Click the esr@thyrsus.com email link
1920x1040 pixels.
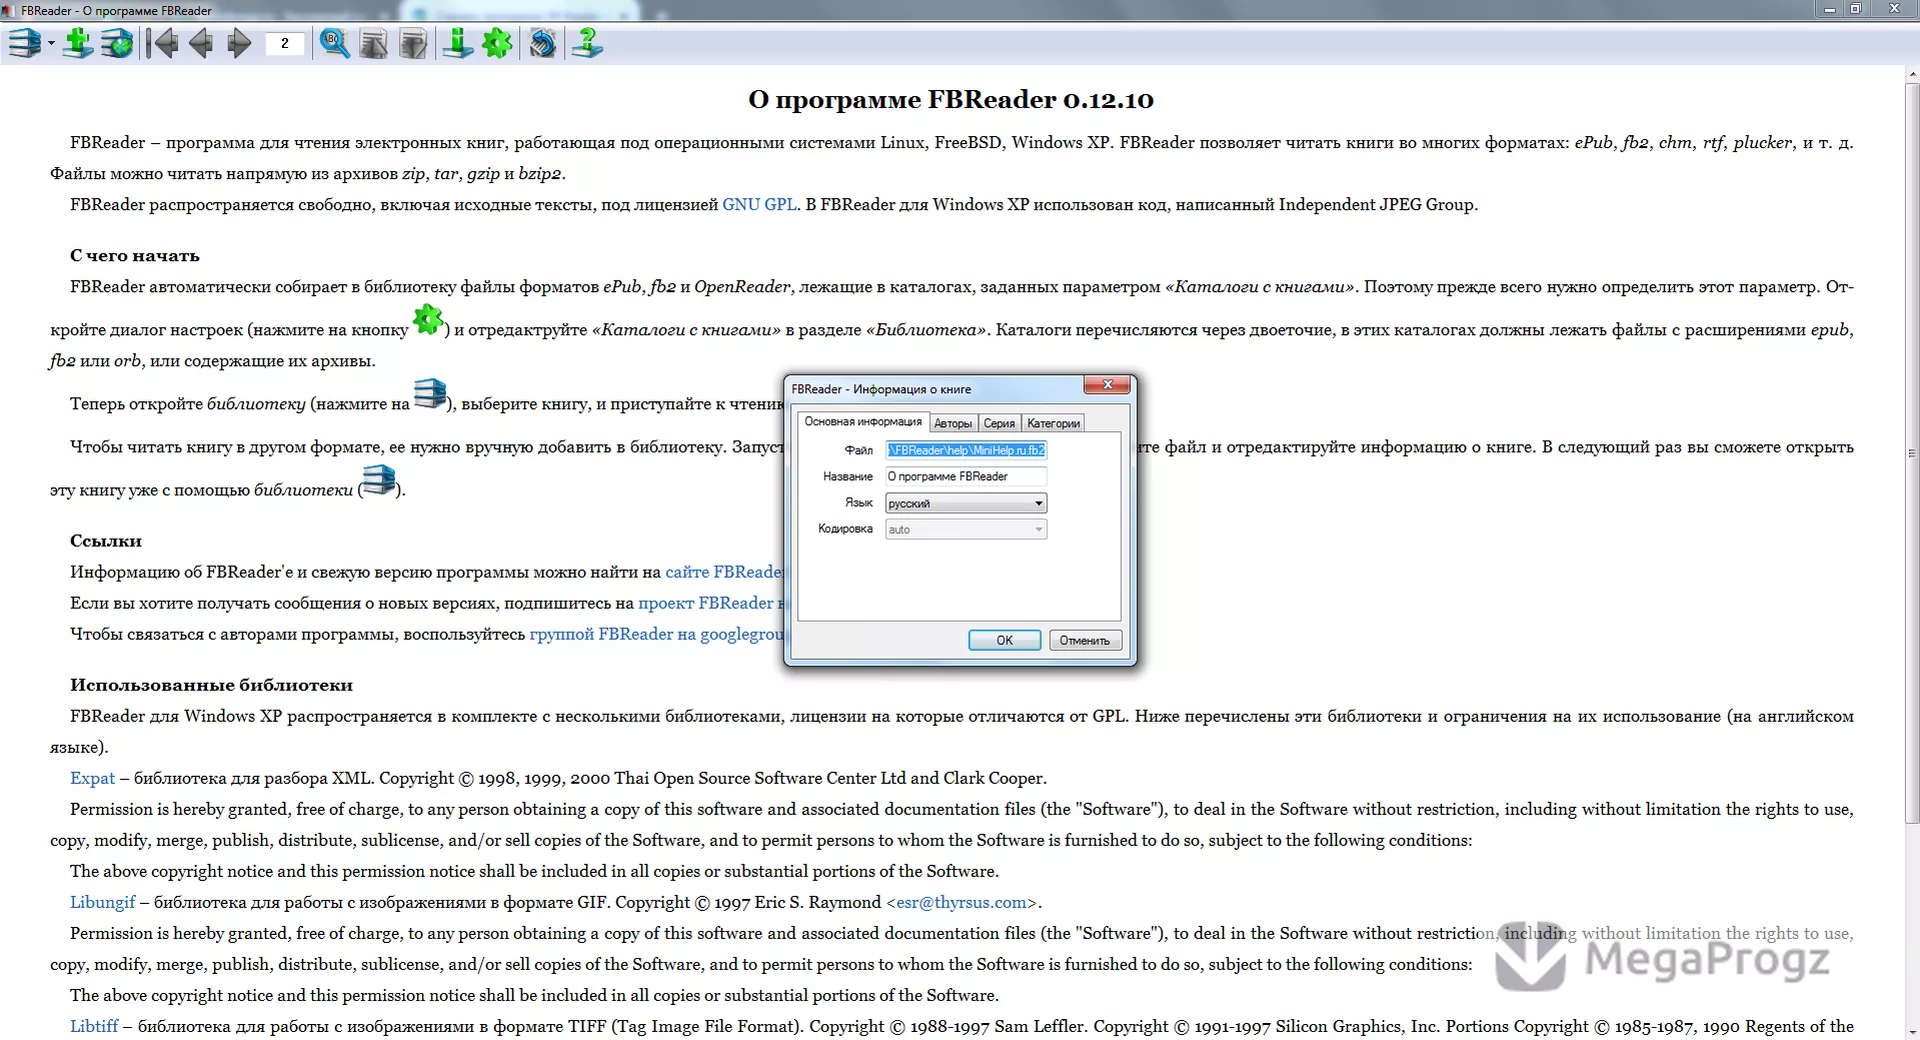pyautogui.click(x=961, y=902)
